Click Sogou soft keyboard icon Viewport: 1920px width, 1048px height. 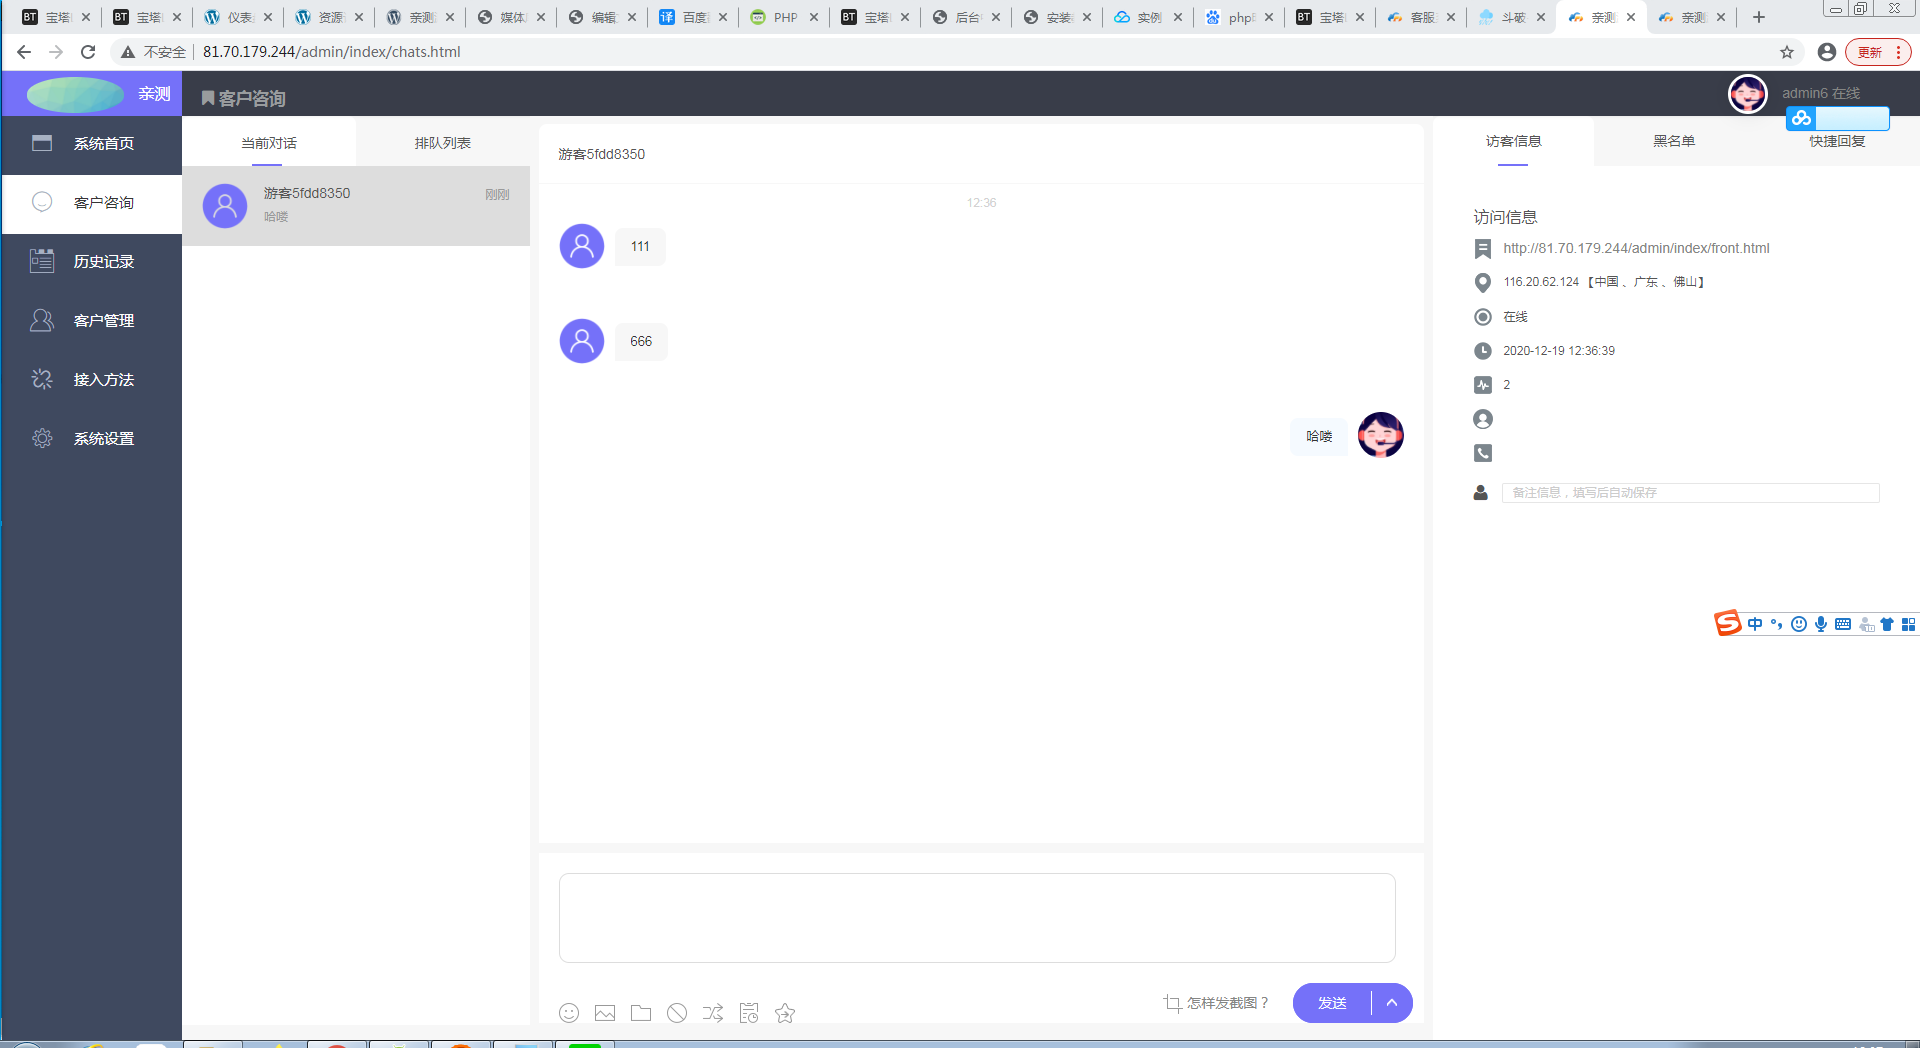coord(1843,624)
